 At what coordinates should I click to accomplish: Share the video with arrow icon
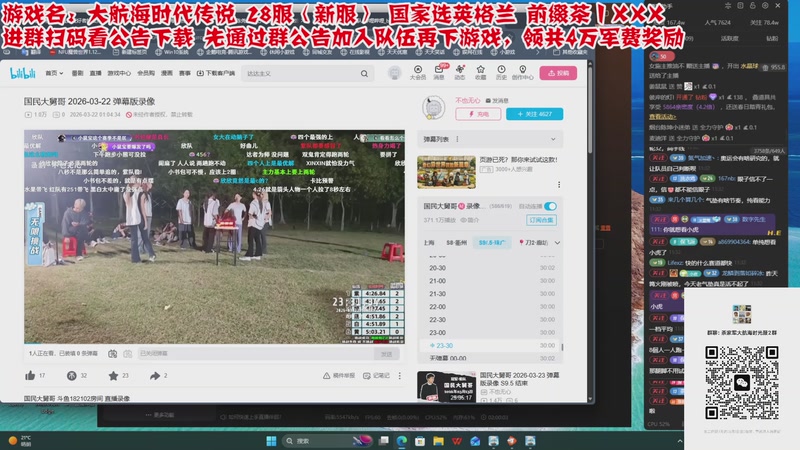click(155, 376)
